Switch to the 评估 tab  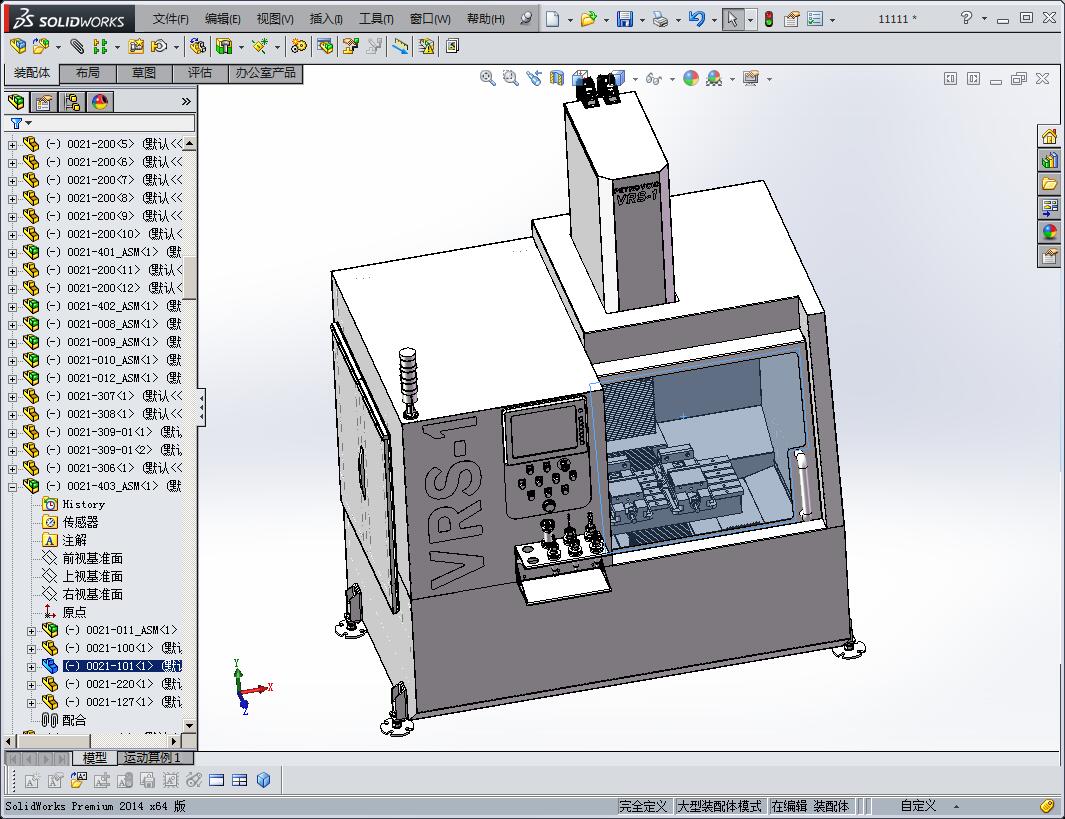[200, 73]
